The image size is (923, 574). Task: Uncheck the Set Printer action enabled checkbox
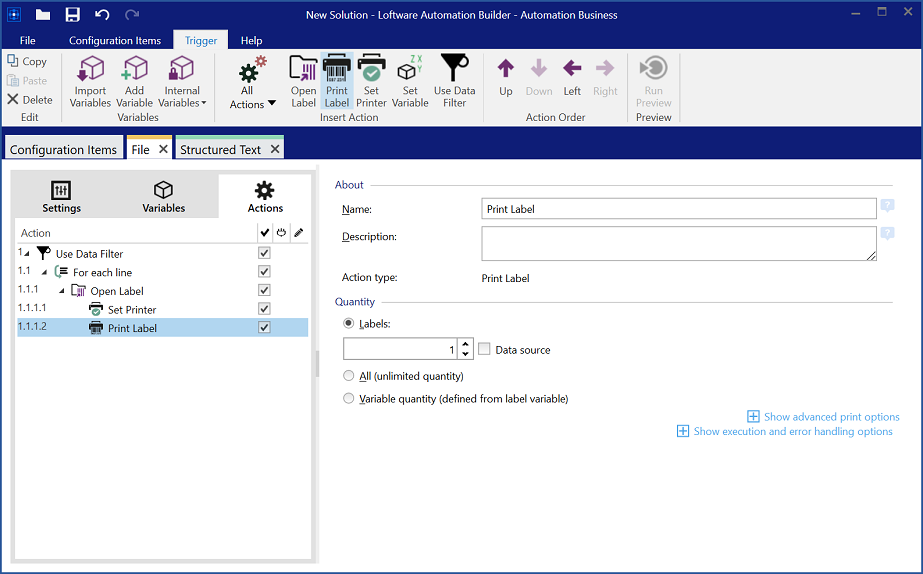click(264, 309)
